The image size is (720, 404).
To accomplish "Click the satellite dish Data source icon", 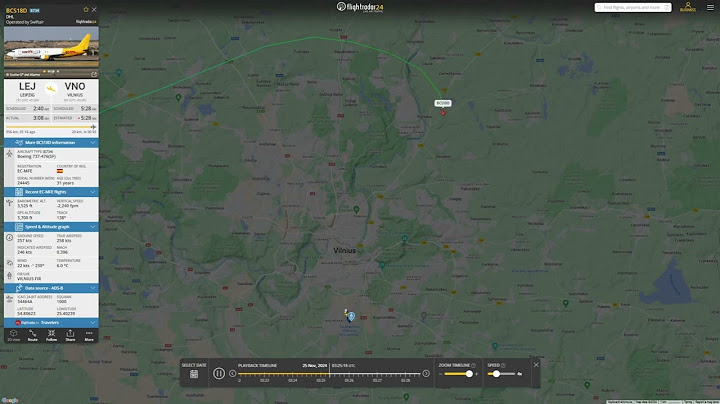I will click(x=19, y=288).
